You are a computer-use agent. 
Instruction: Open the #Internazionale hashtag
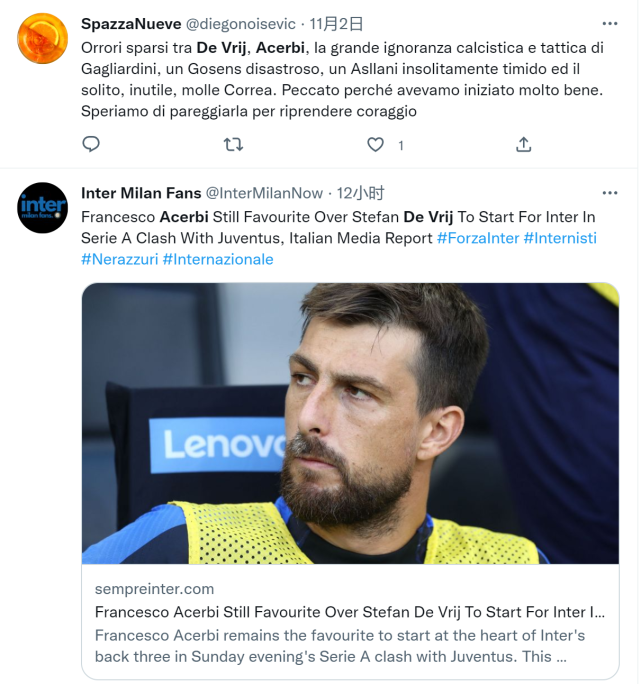pos(218,259)
